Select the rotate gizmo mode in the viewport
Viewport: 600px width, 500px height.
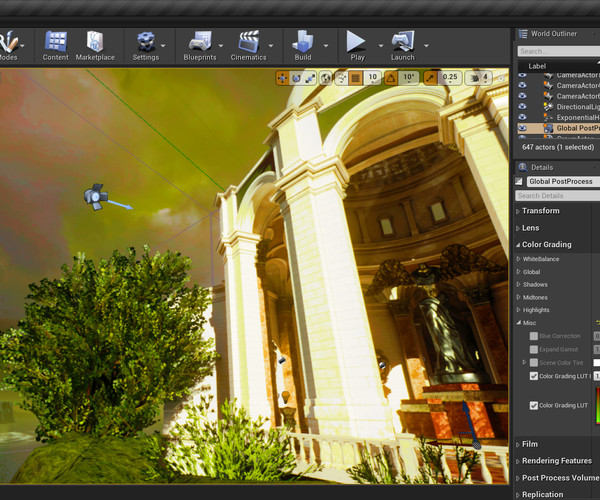tap(296, 78)
